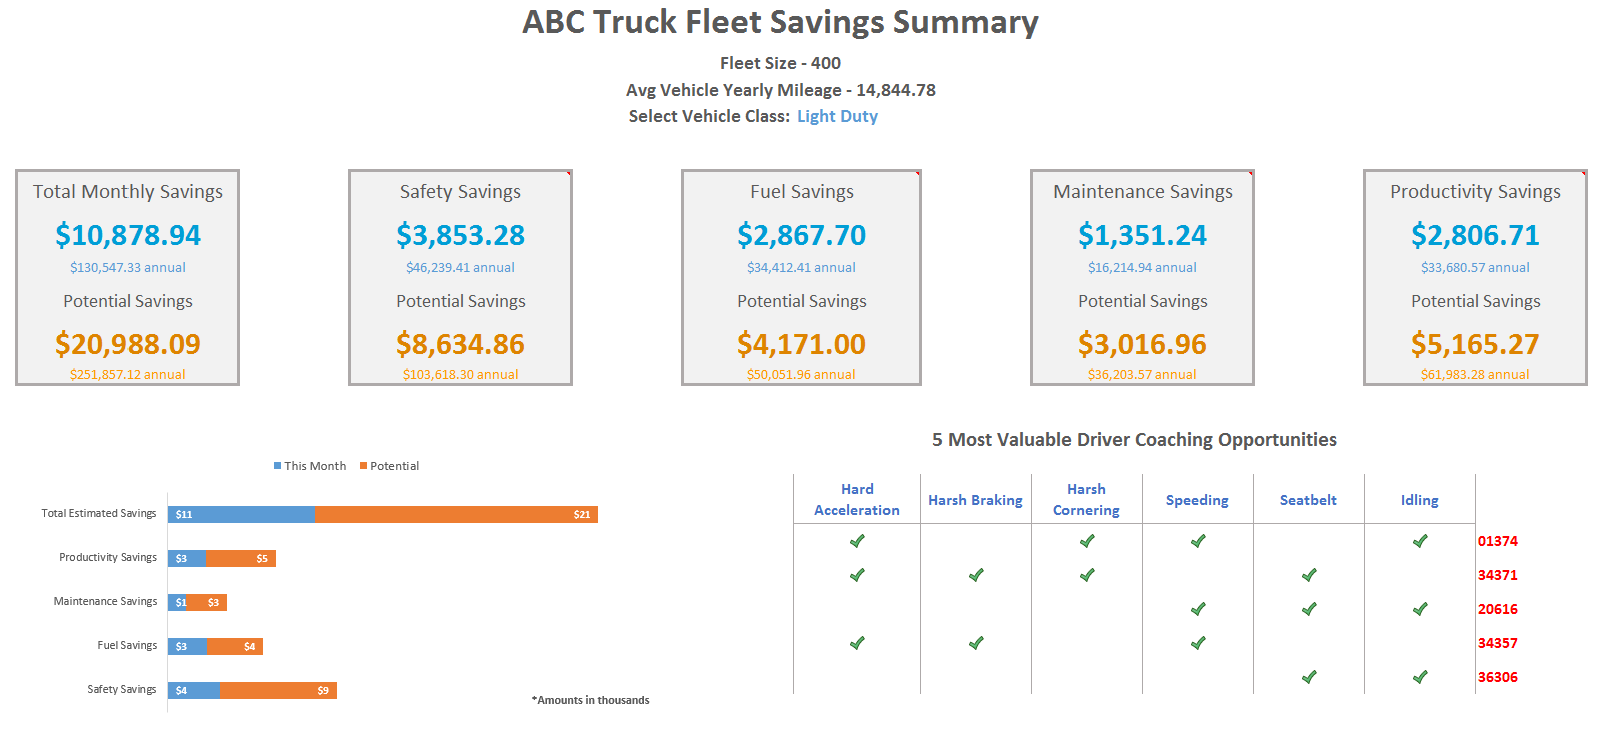The width and height of the screenshot is (1607, 735).
Task: Select the Seatbelt column header
Action: 1308,500
